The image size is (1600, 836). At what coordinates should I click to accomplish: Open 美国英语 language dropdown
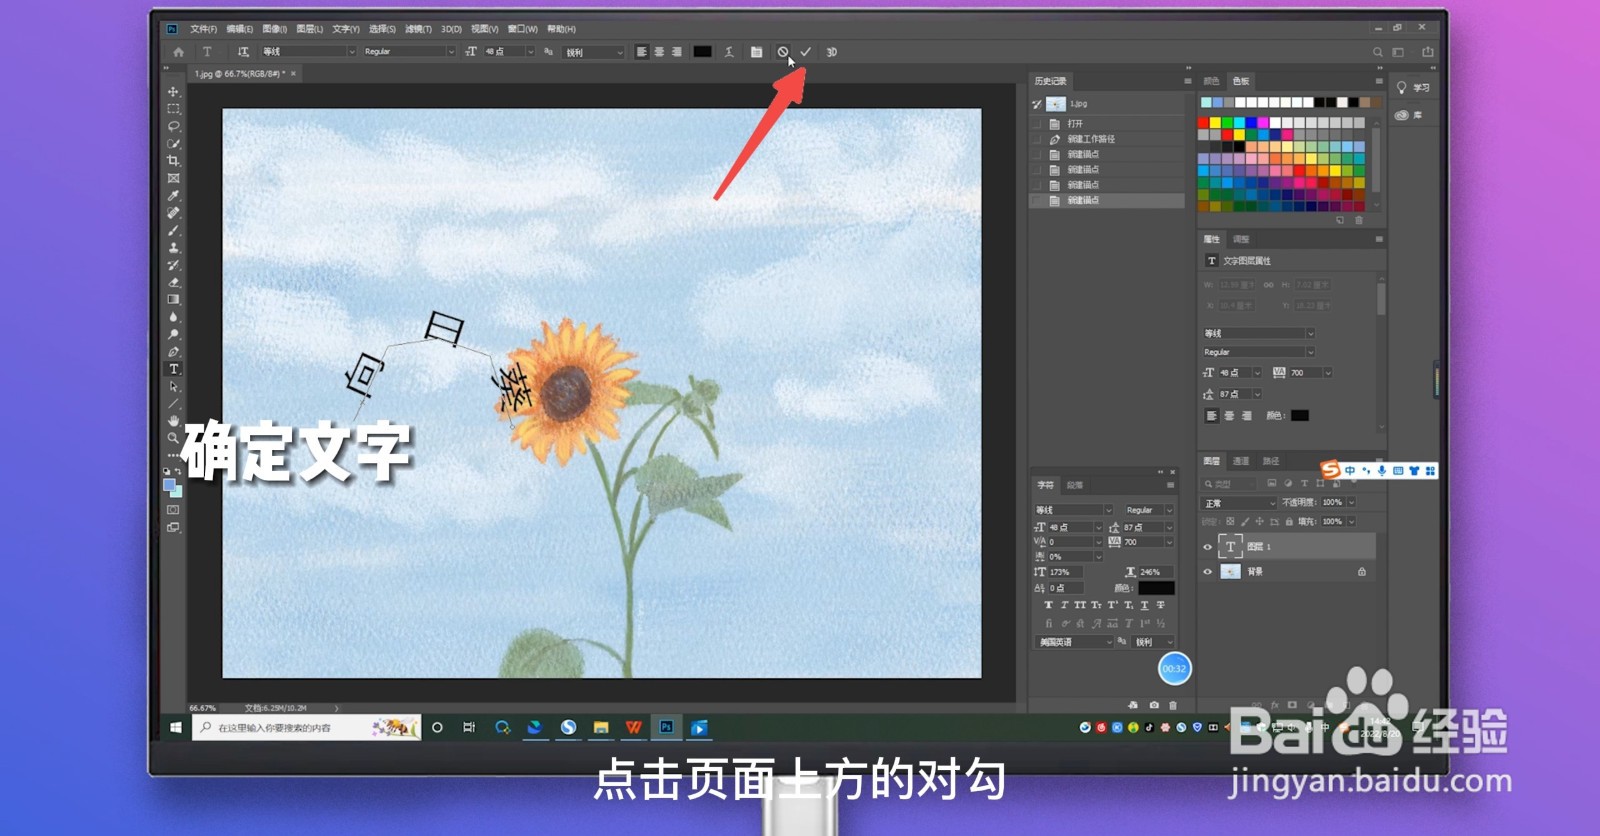click(x=1074, y=642)
